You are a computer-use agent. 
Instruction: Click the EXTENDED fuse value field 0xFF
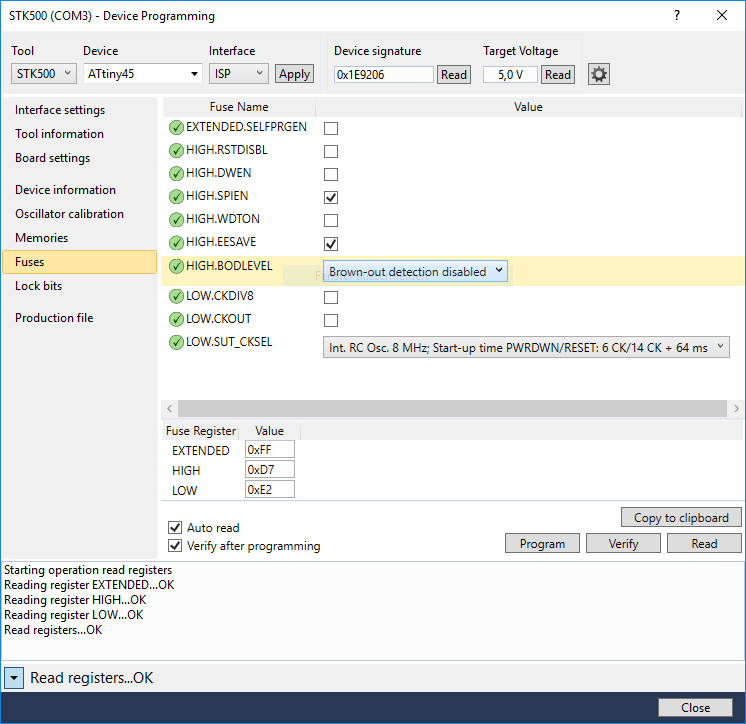(270, 450)
